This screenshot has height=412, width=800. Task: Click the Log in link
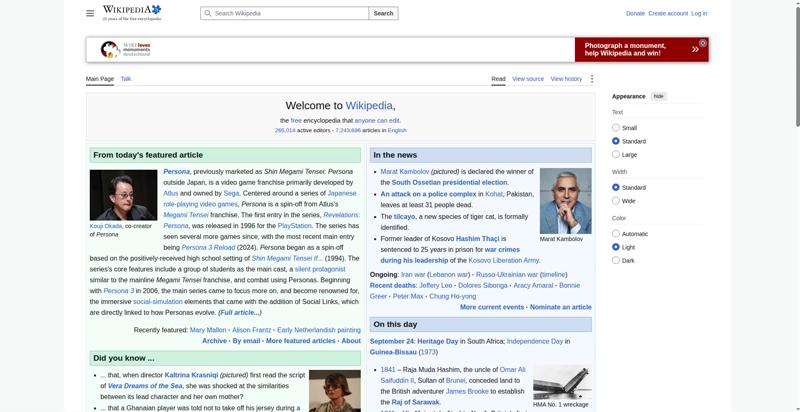tap(699, 13)
